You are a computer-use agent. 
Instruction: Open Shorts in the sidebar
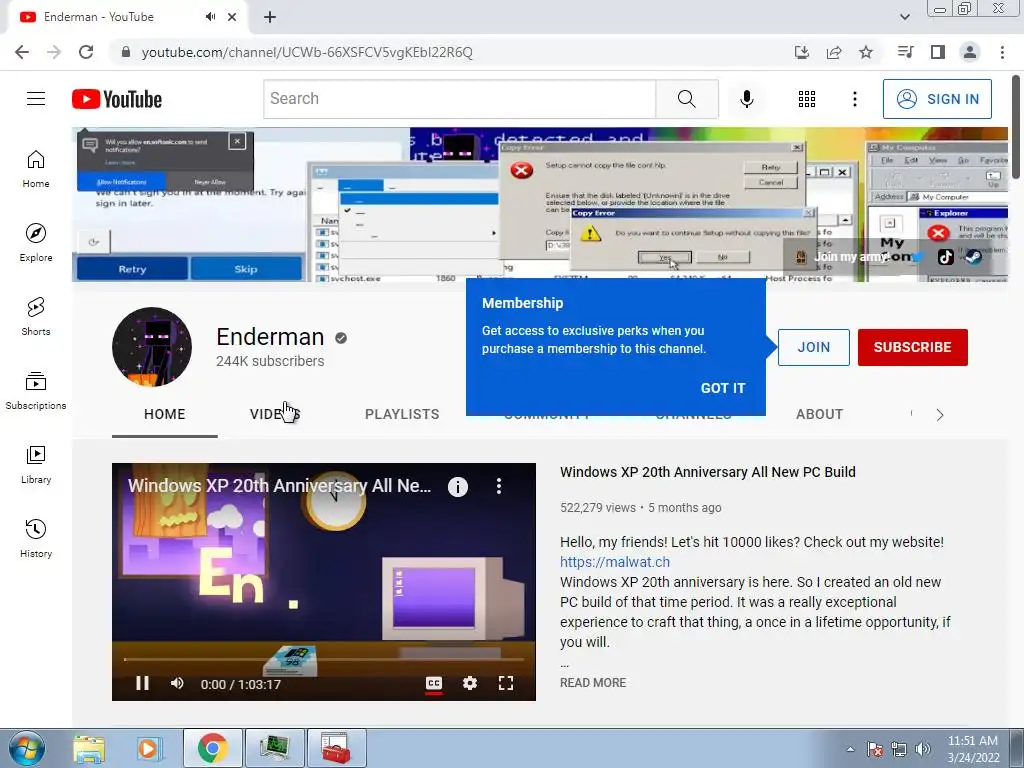(x=36, y=317)
